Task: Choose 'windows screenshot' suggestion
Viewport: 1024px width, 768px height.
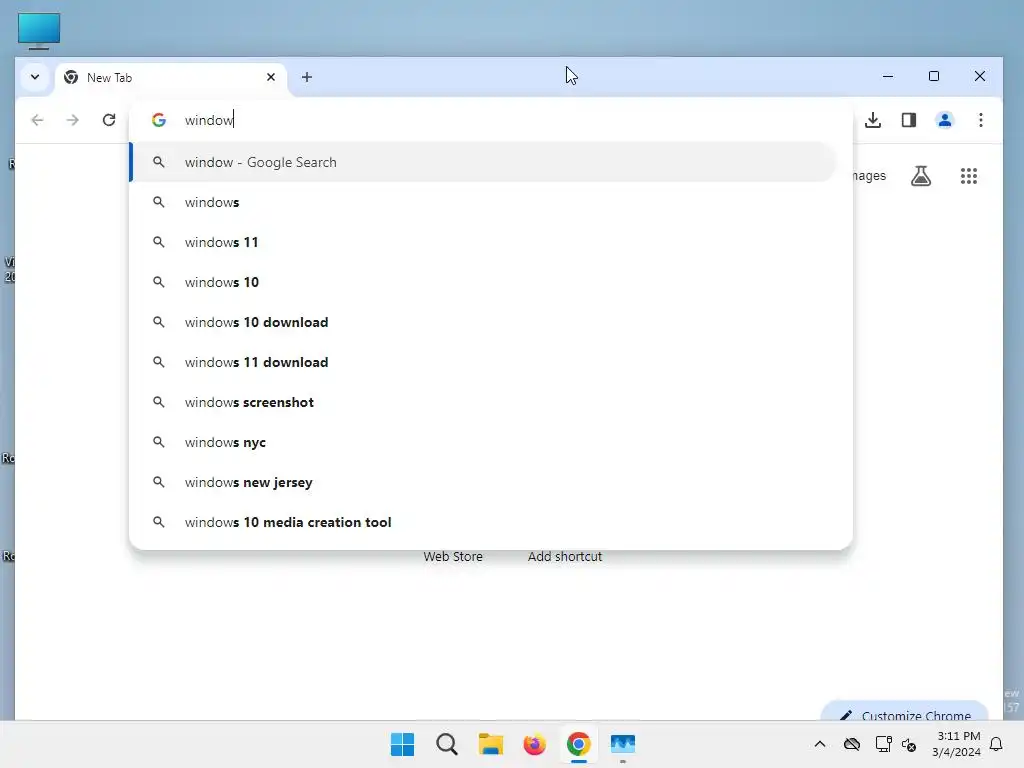Action: (483, 402)
